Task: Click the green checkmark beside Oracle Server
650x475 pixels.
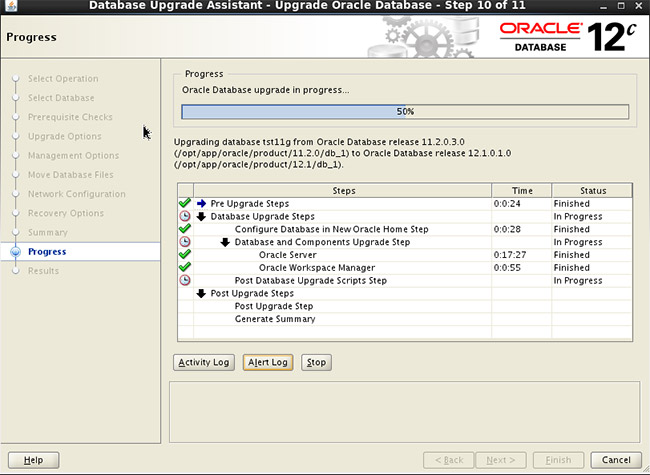Action: click(x=185, y=254)
